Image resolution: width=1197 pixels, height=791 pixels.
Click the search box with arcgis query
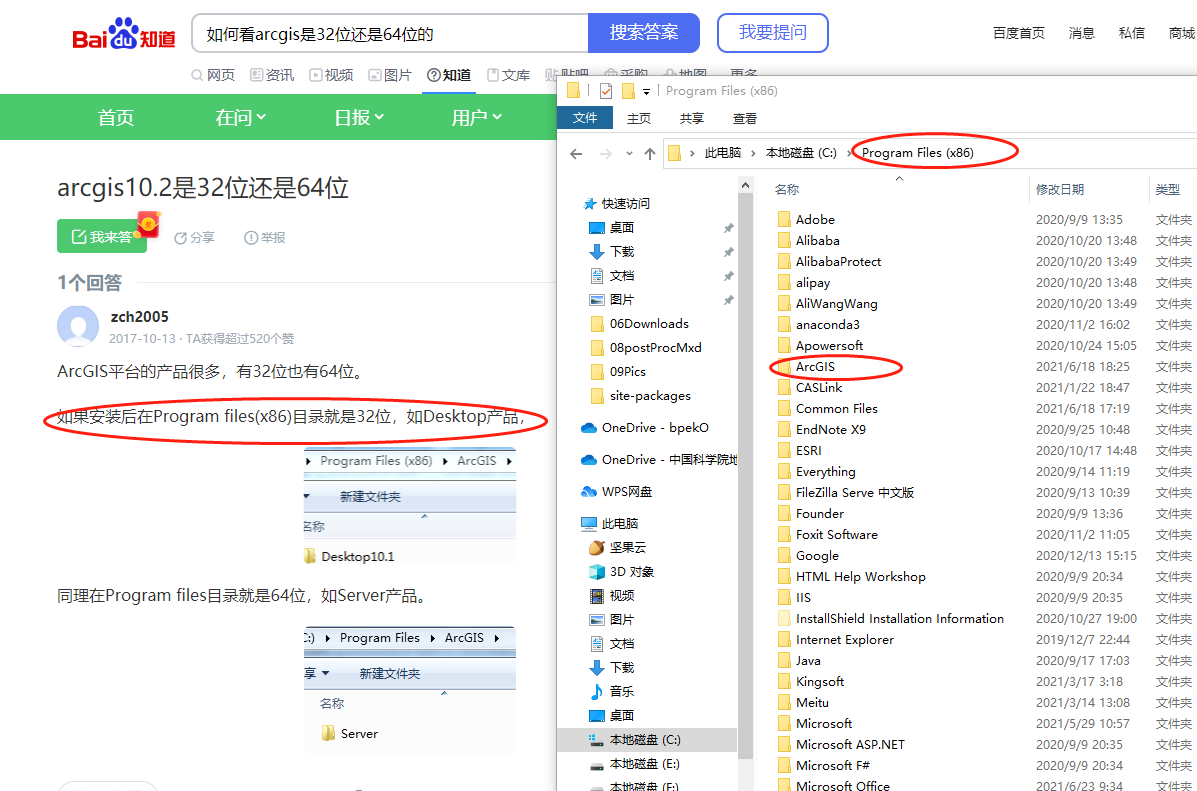coord(390,33)
